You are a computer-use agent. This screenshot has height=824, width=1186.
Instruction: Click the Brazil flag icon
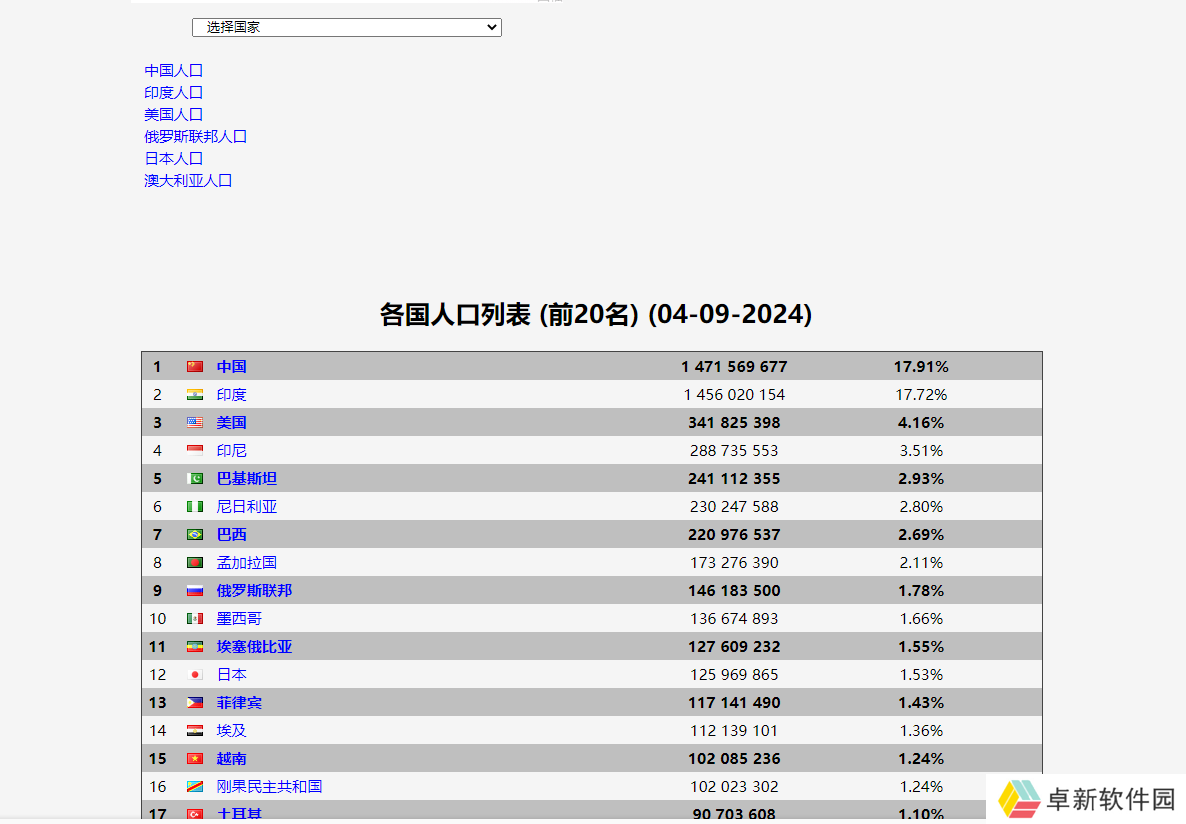[x=195, y=535]
